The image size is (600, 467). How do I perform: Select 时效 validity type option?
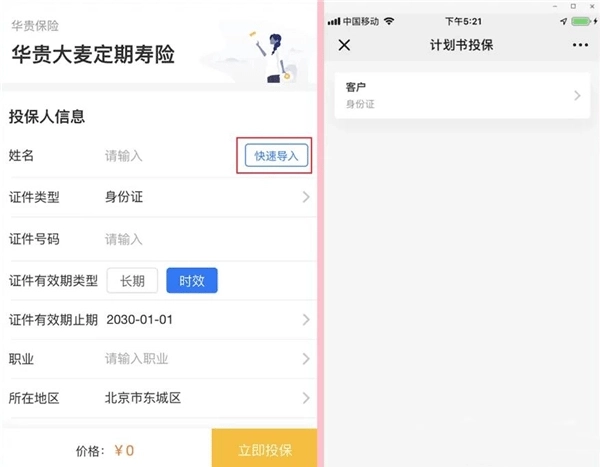(x=192, y=281)
